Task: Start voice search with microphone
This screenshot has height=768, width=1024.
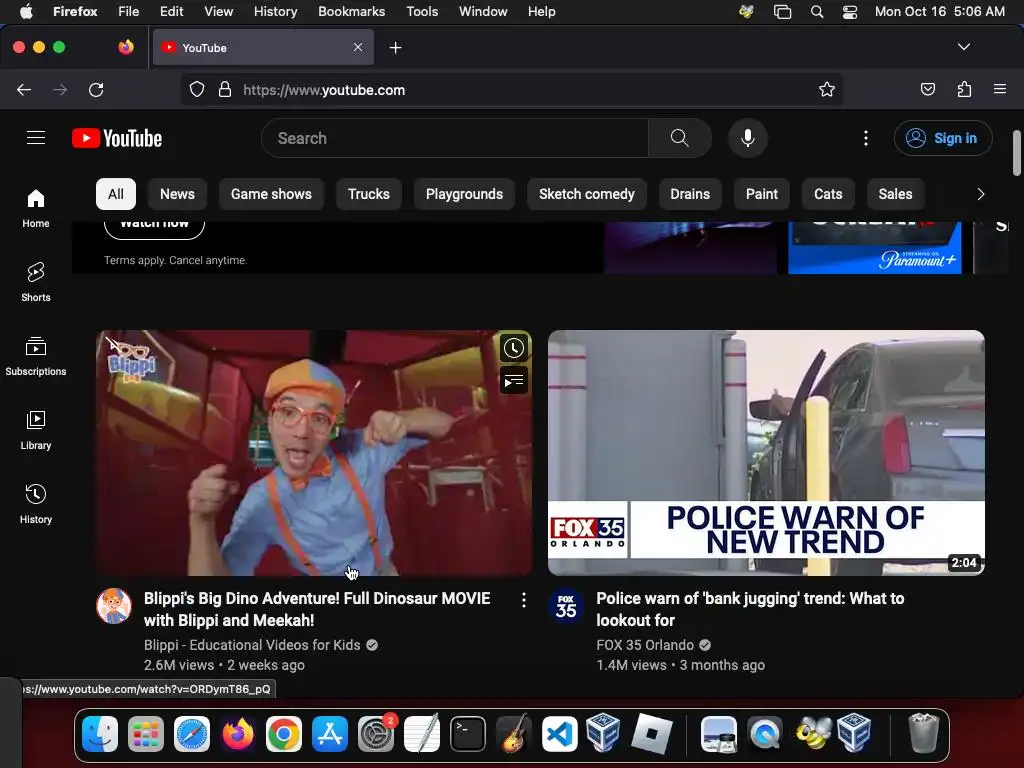Action: (x=748, y=138)
